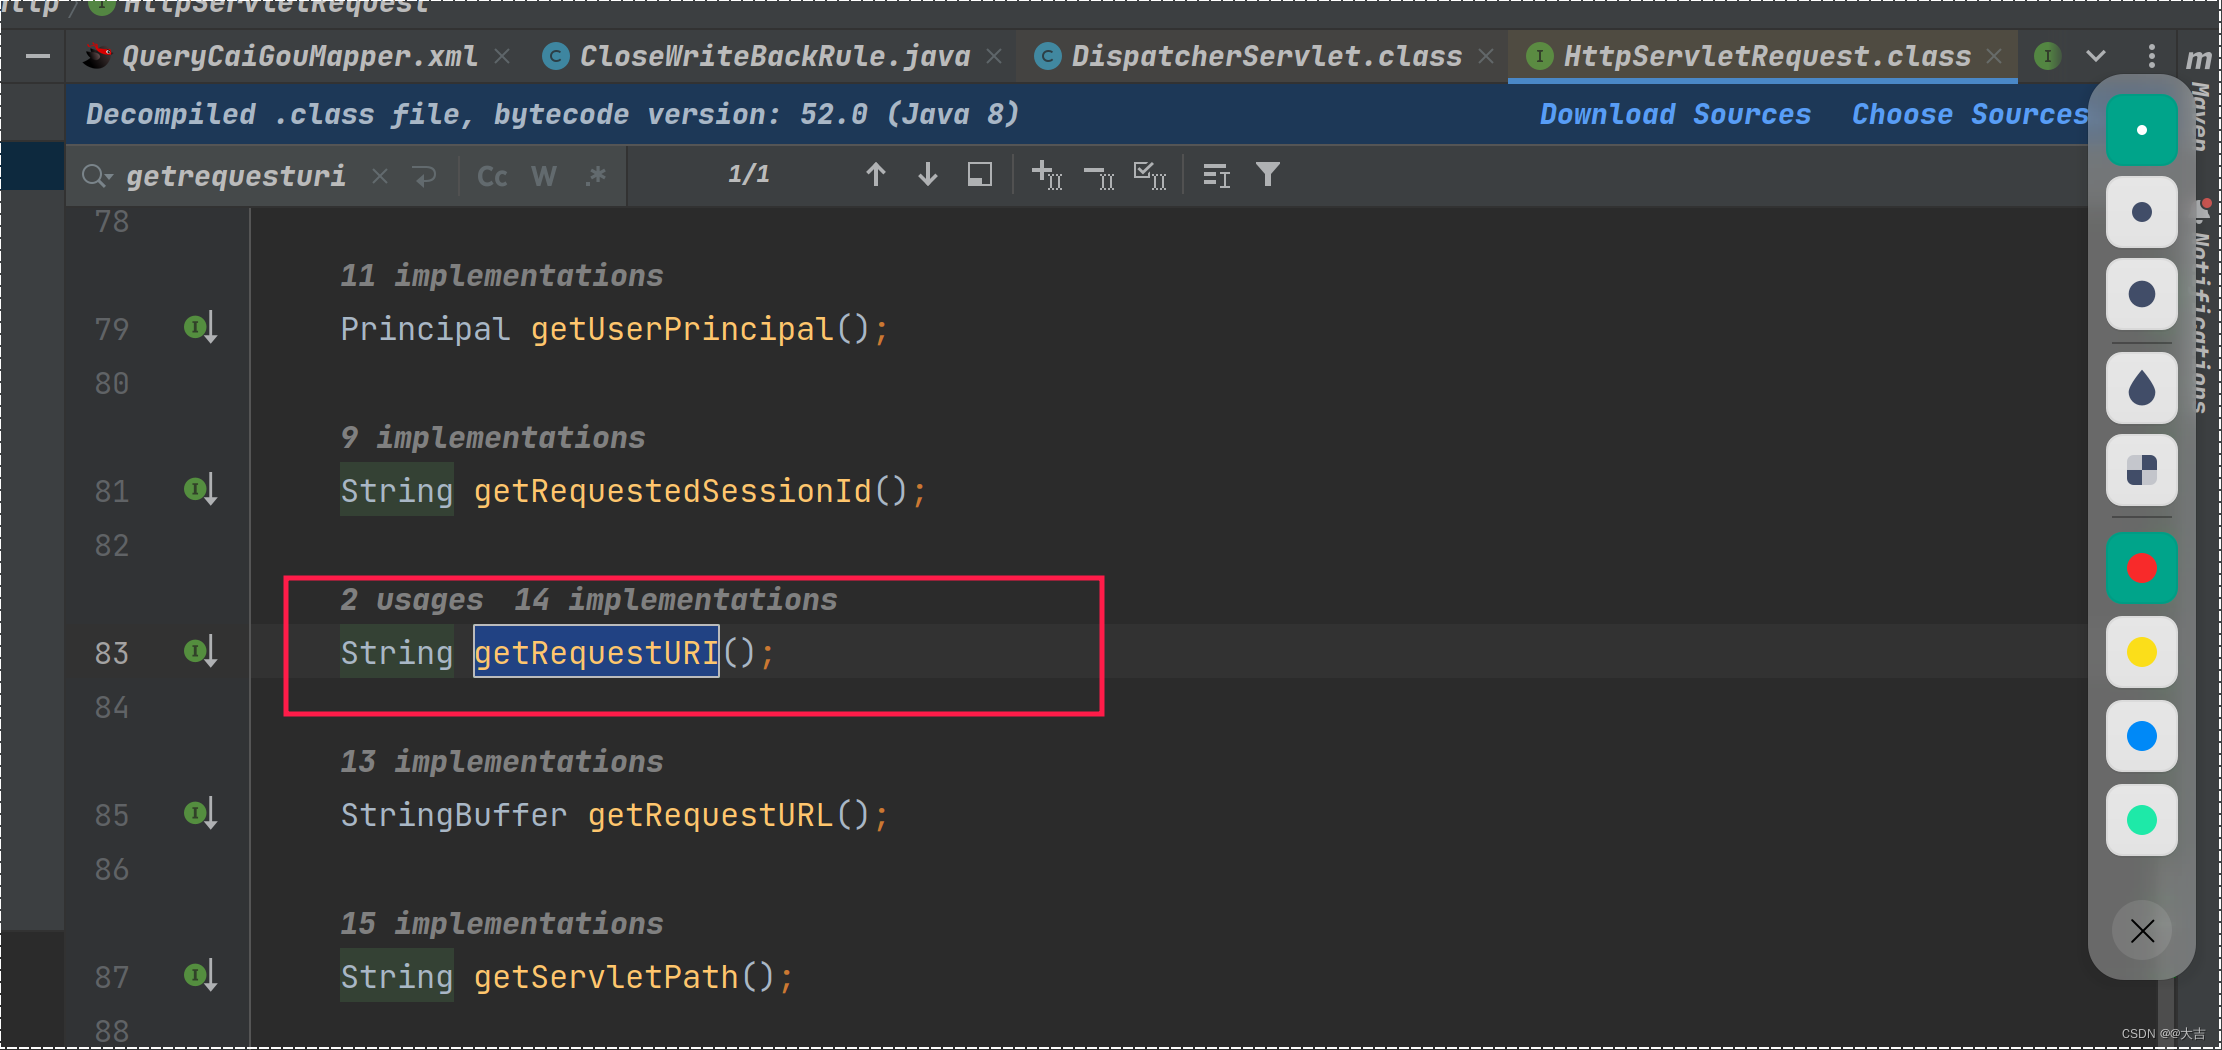Click getRequestURL method name

tap(710, 815)
